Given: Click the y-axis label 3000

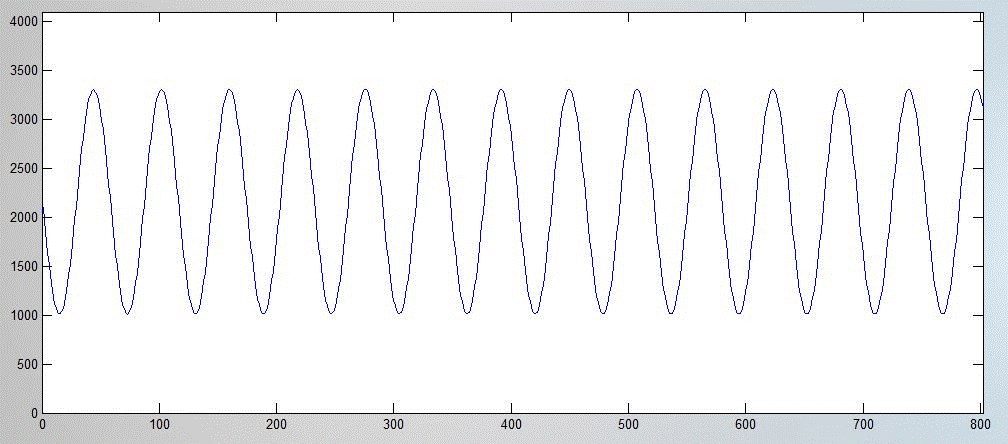Looking at the screenshot, I should pyautogui.click(x=24, y=120).
